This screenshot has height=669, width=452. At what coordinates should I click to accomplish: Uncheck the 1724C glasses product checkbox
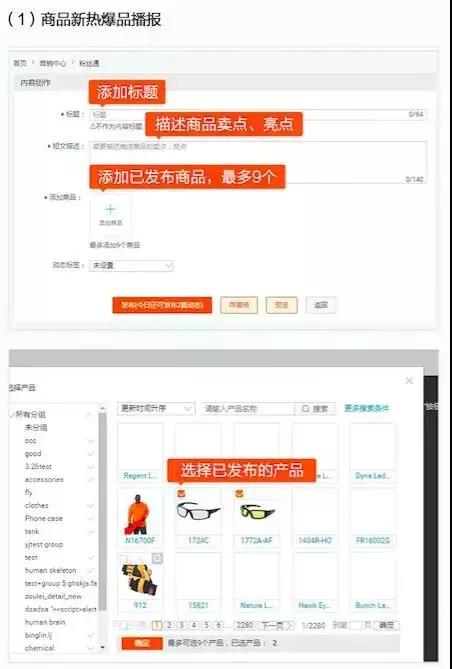(181, 494)
